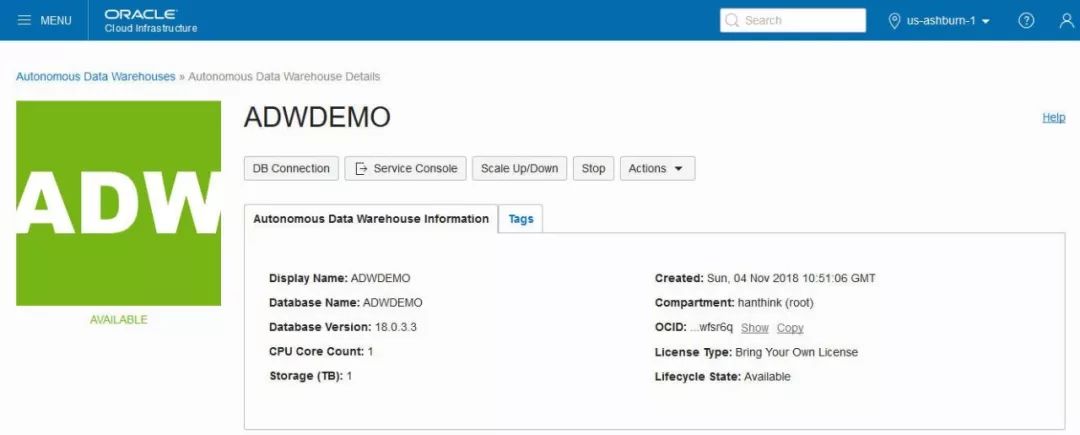Image resolution: width=1080 pixels, height=435 pixels.
Task: Click the Oracle Cloud Infrastructure logo
Action: tap(150, 21)
